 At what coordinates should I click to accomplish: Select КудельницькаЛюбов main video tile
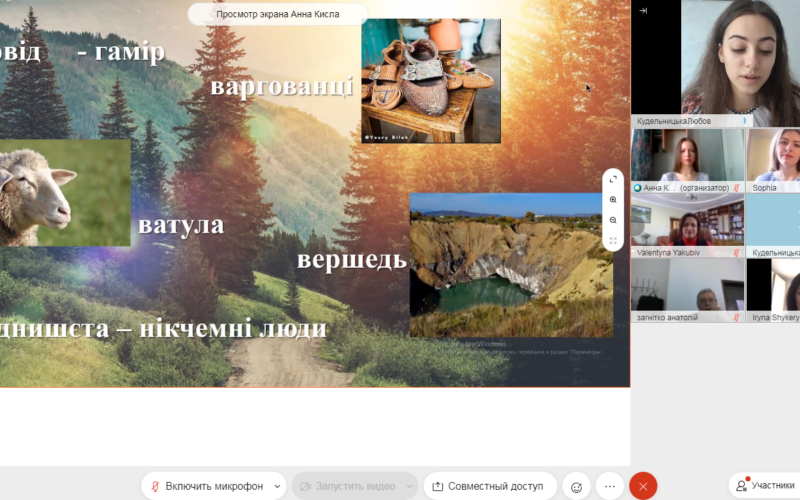pyautogui.click(x=715, y=60)
